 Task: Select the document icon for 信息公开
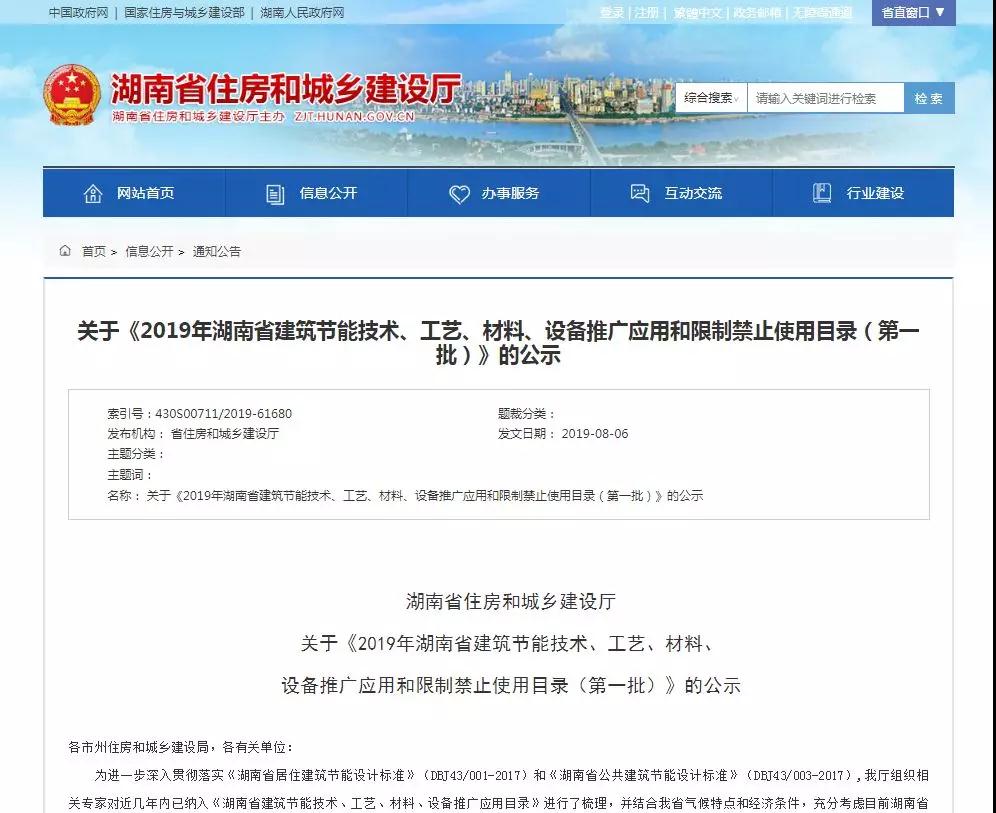[272, 194]
